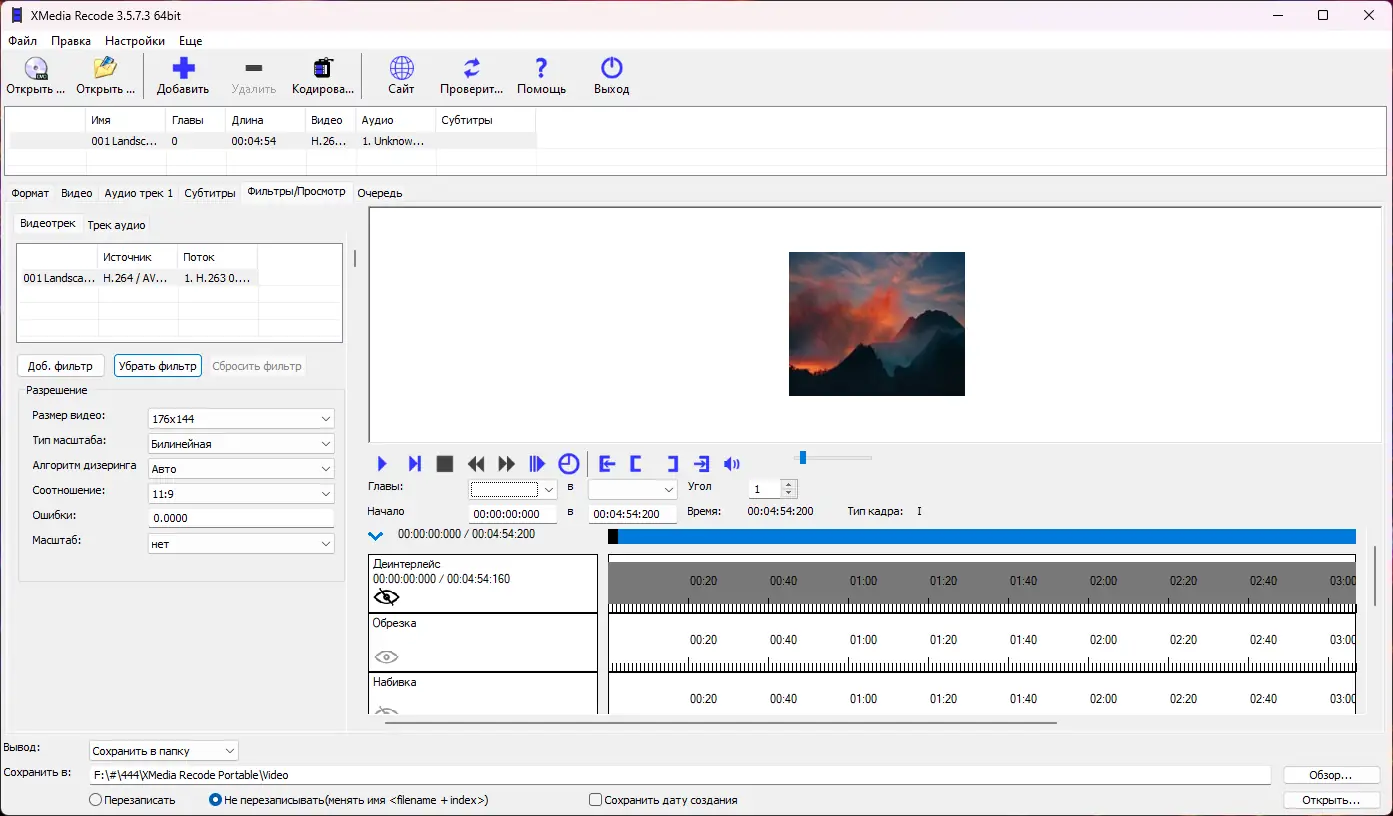Click the Browse (Обзор...) button

coord(1331,775)
